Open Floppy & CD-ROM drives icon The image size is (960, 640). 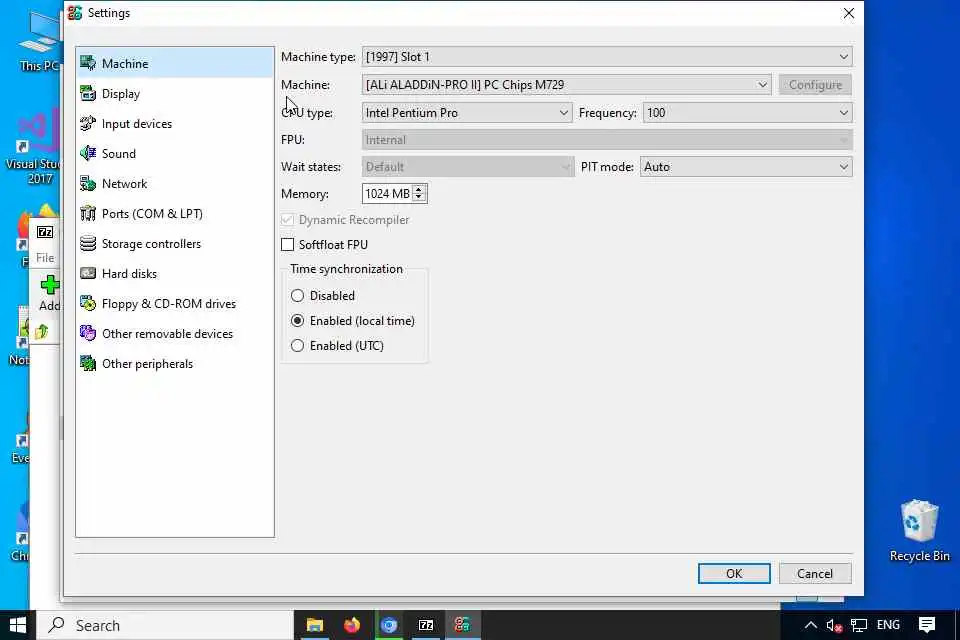88,303
